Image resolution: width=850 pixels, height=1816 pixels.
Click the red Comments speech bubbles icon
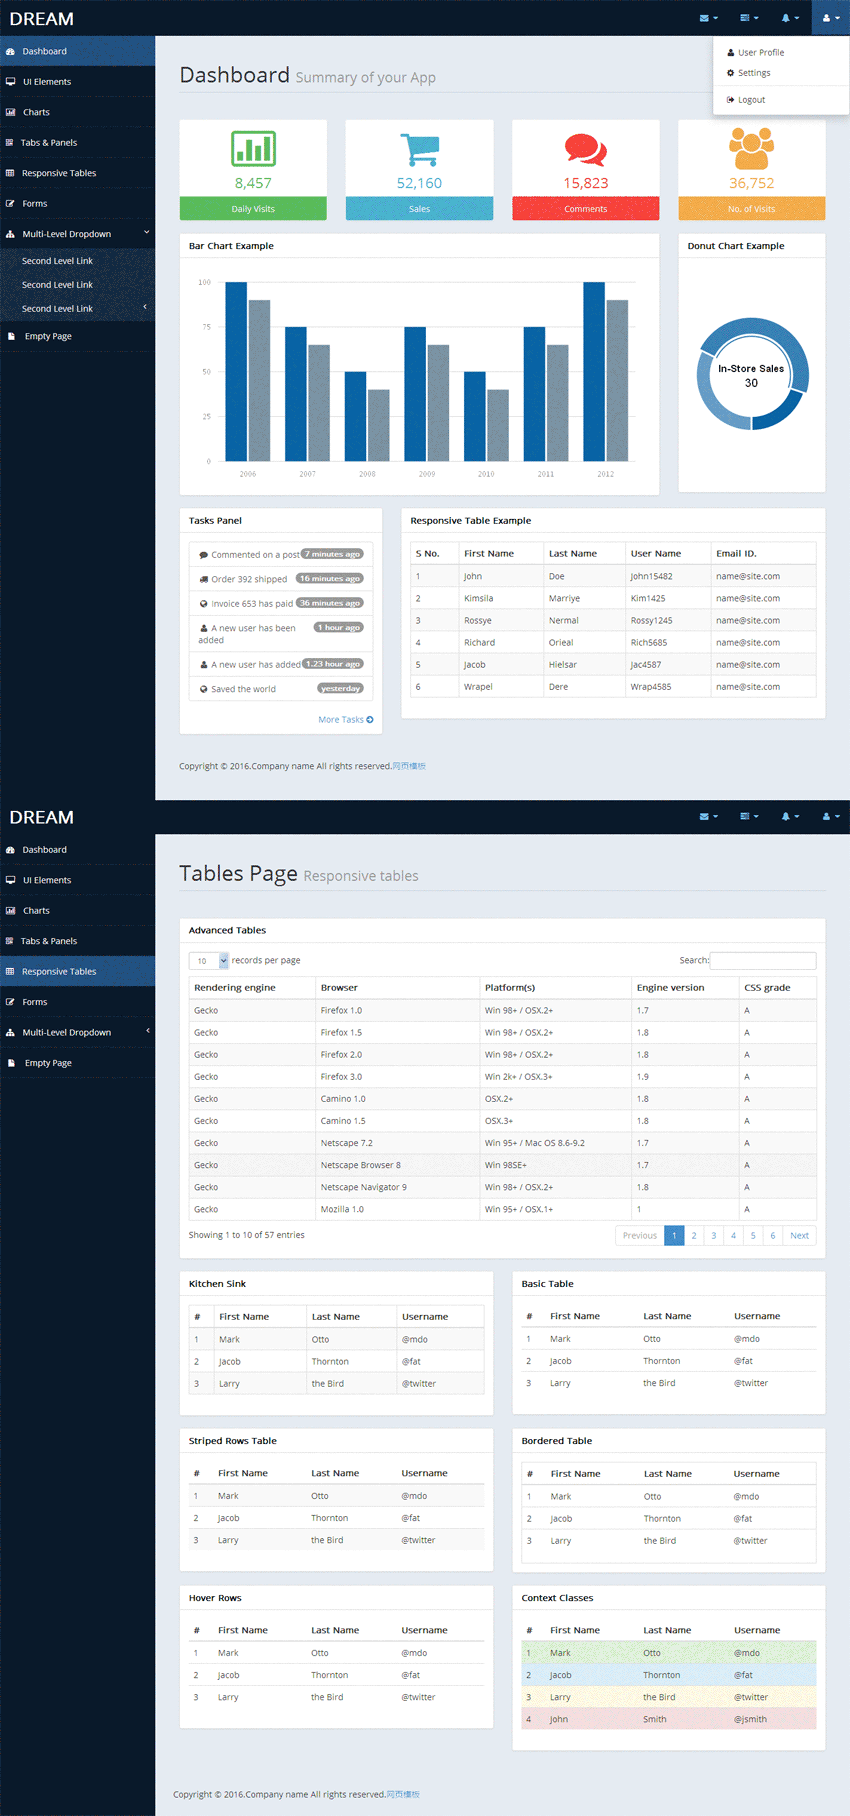(585, 150)
